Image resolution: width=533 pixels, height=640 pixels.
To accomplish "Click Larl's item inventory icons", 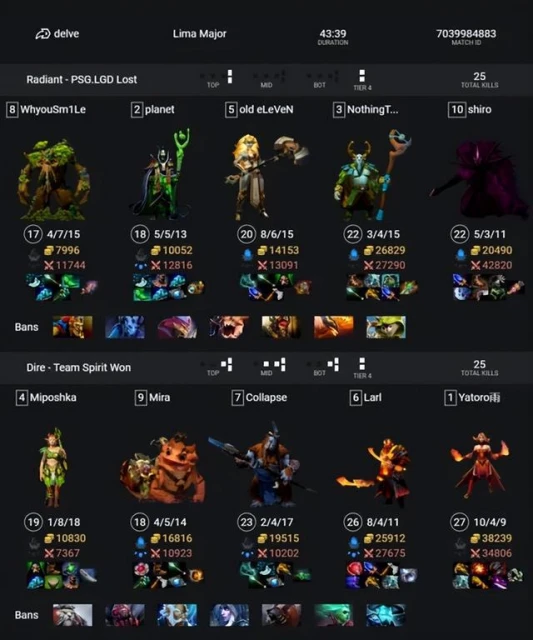I will point(381,575).
